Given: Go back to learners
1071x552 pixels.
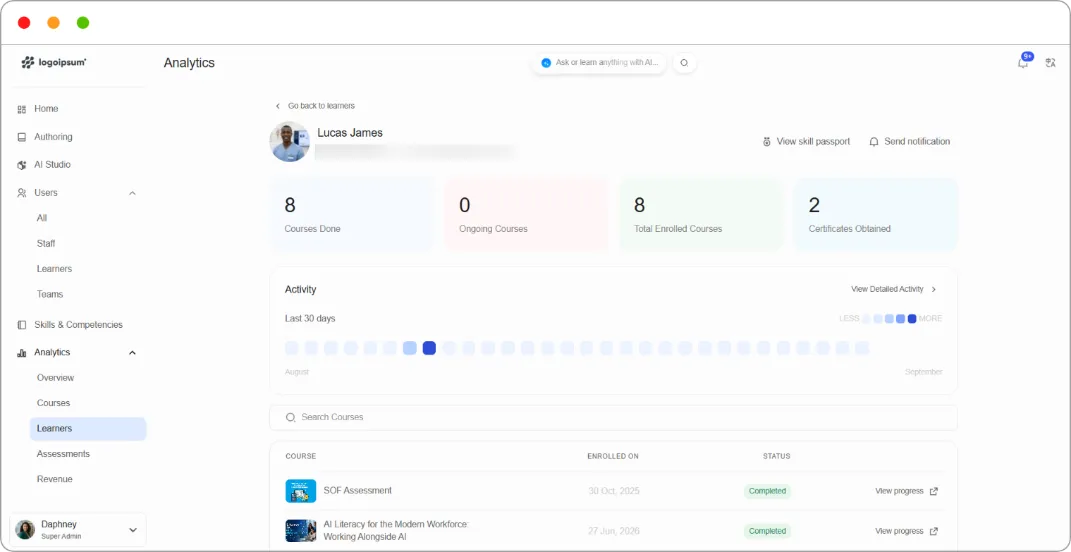Looking at the screenshot, I should (x=321, y=106).
